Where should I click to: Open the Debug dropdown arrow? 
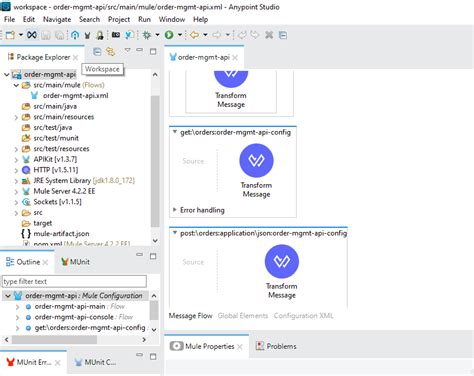tap(157, 35)
